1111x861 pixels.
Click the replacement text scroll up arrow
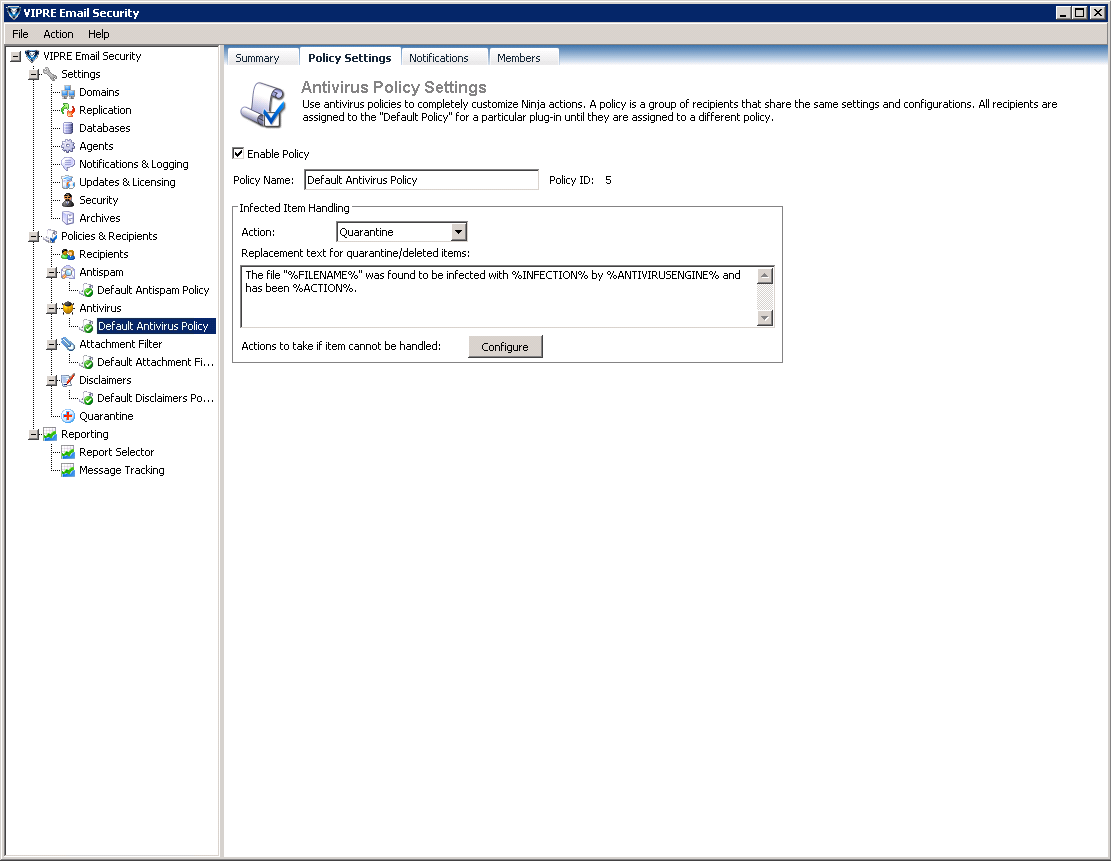pyautogui.click(x=765, y=276)
